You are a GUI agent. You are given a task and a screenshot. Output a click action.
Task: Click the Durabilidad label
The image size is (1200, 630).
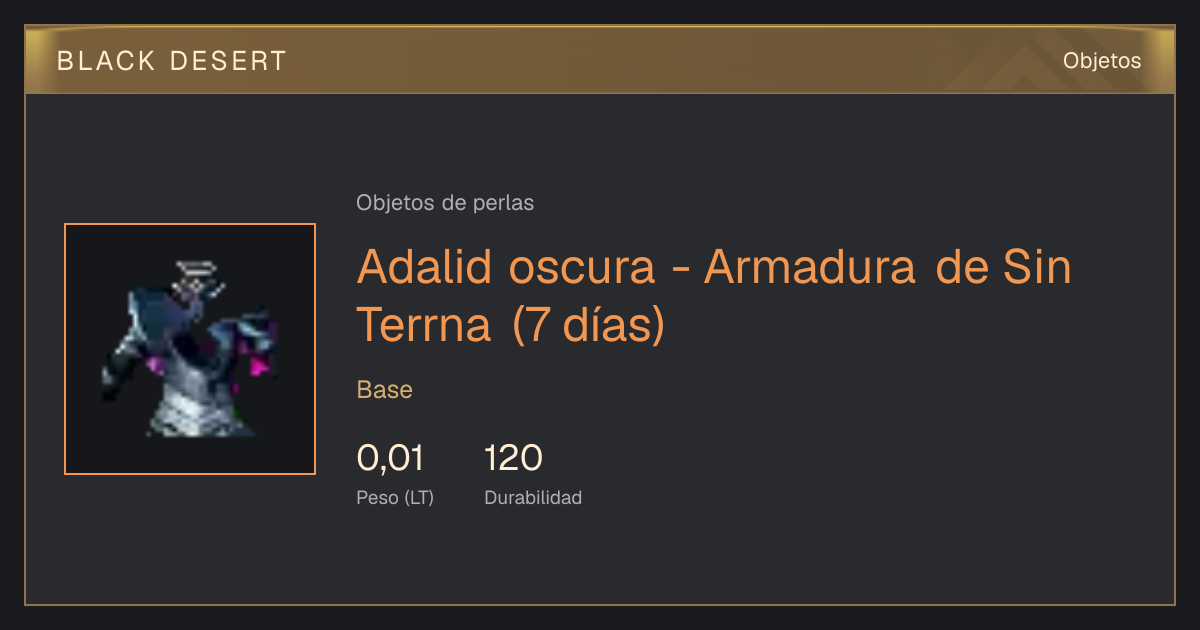pos(533,497)
